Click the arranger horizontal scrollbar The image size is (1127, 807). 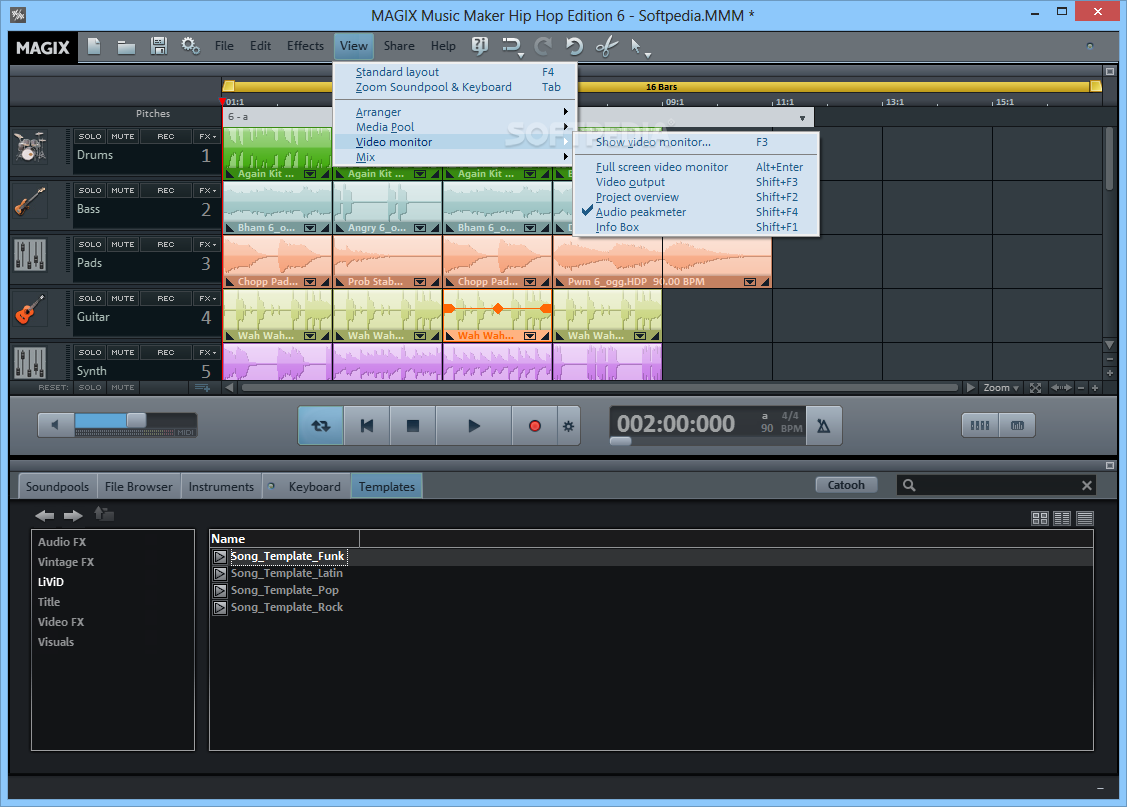tap(599, 387)
